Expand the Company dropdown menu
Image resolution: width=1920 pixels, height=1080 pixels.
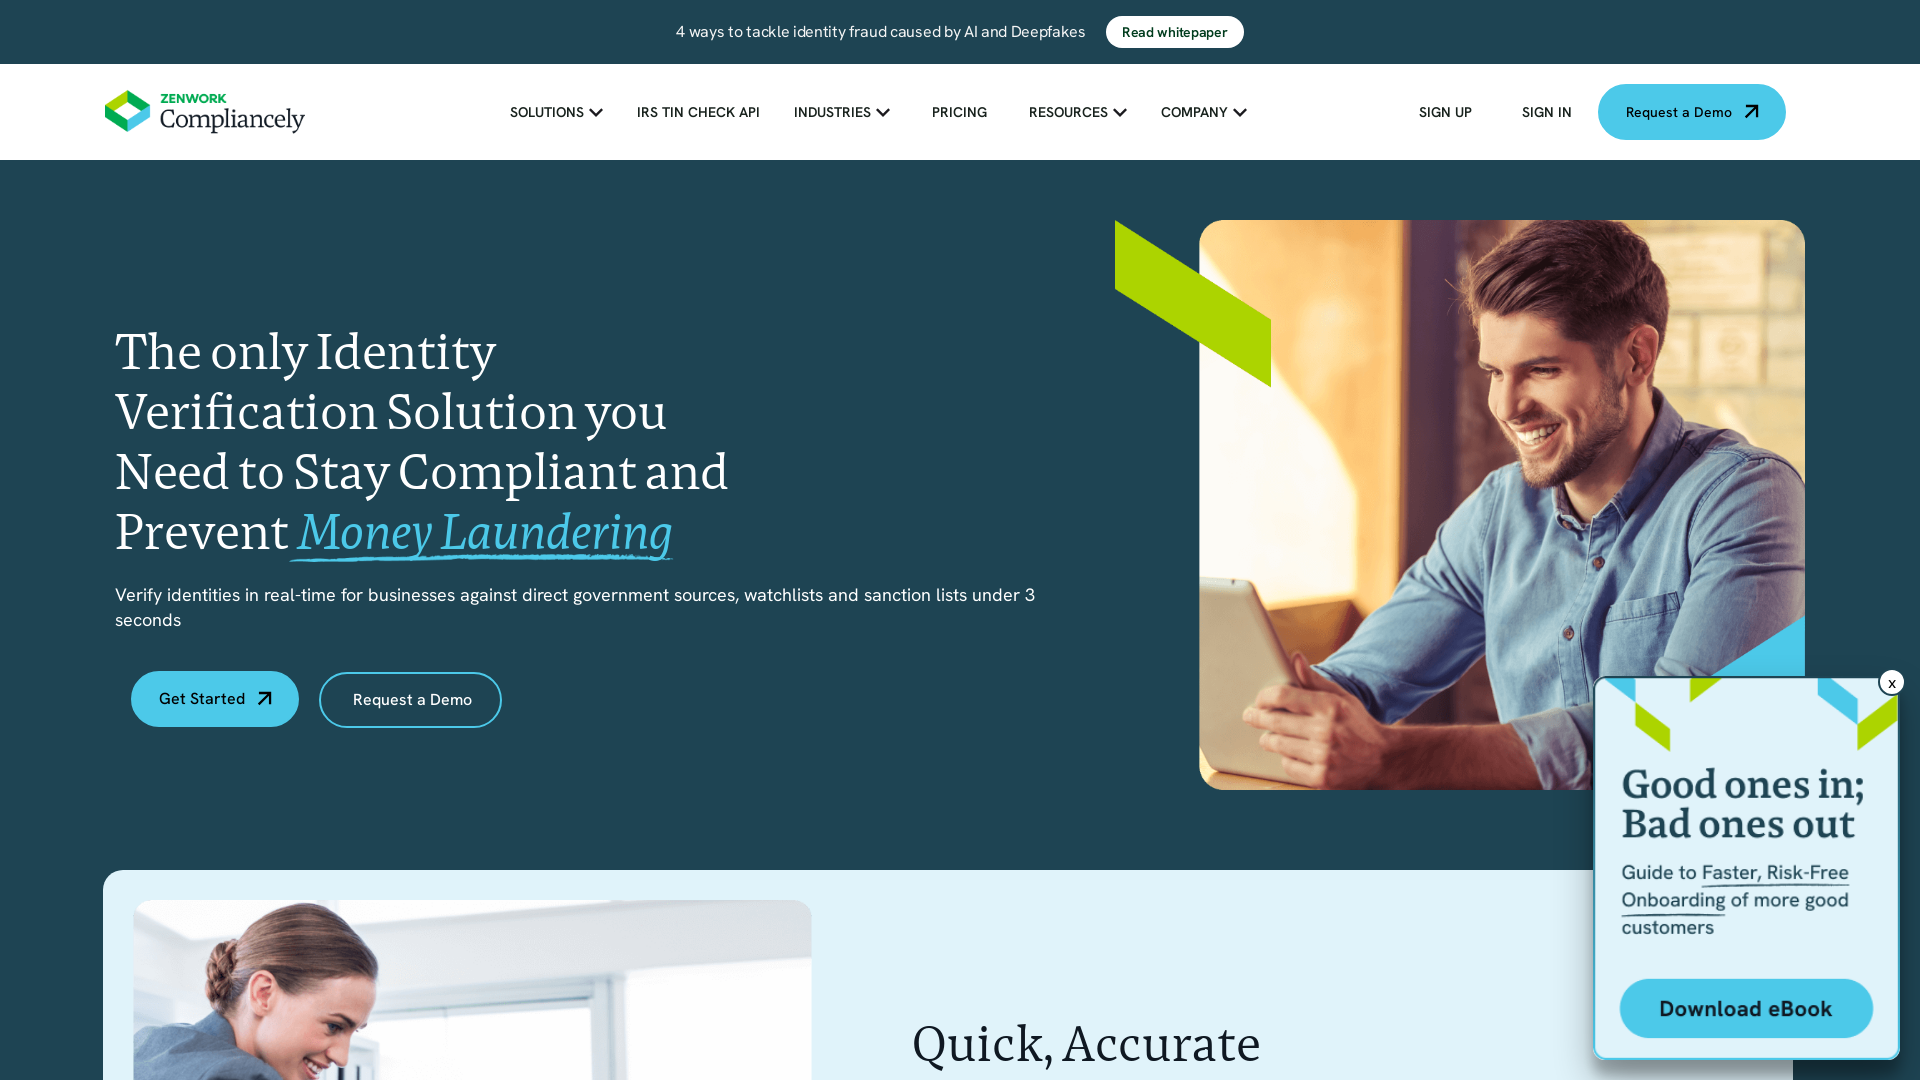point(1201,112)
